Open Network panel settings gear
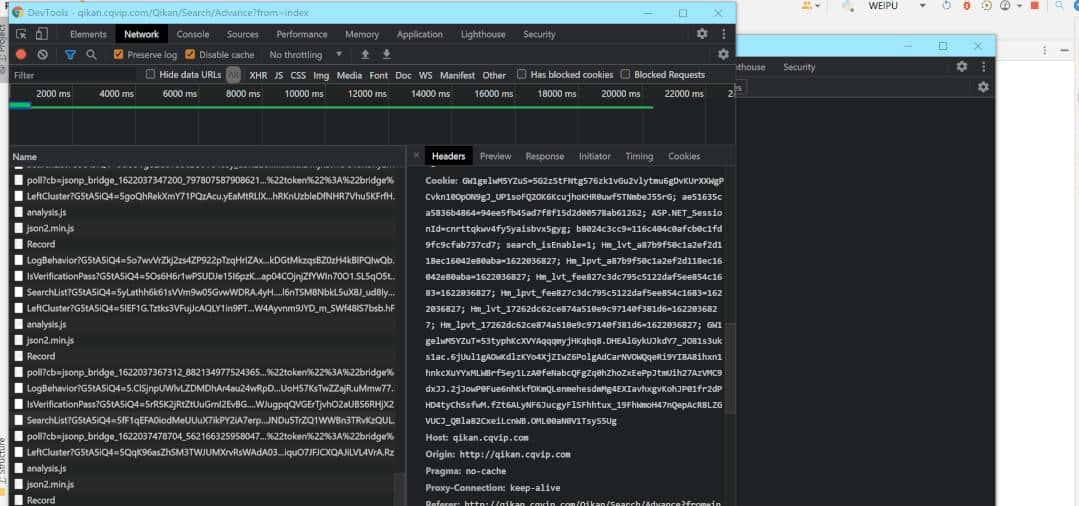The height and width of the screenshot is (506, 1079). (723, 55)
